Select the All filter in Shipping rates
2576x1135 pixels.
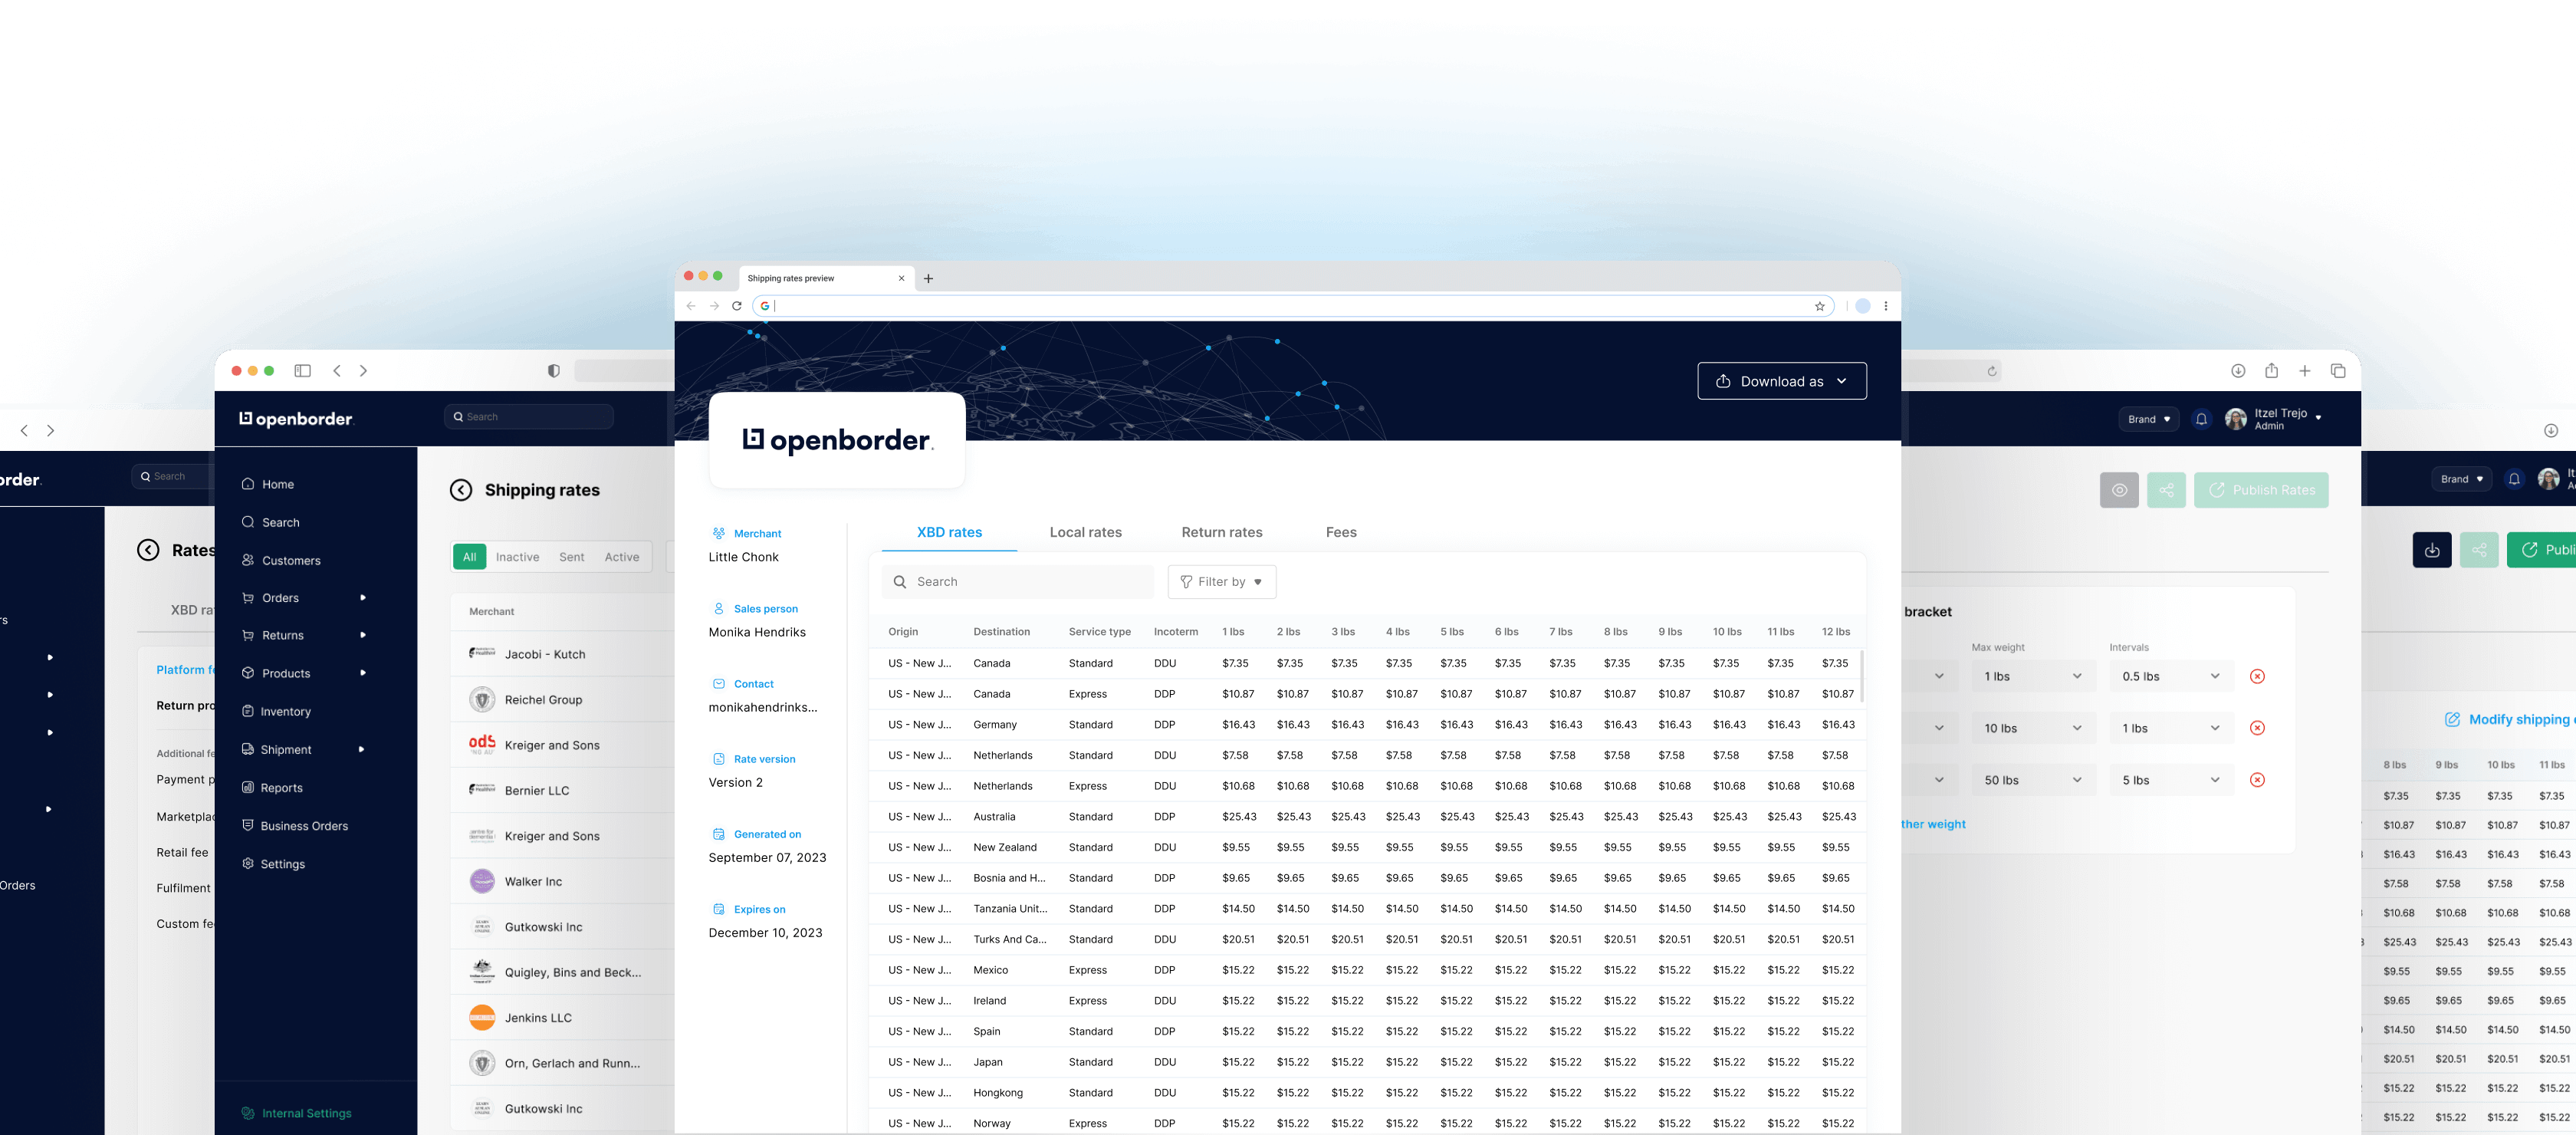[470, 557]
